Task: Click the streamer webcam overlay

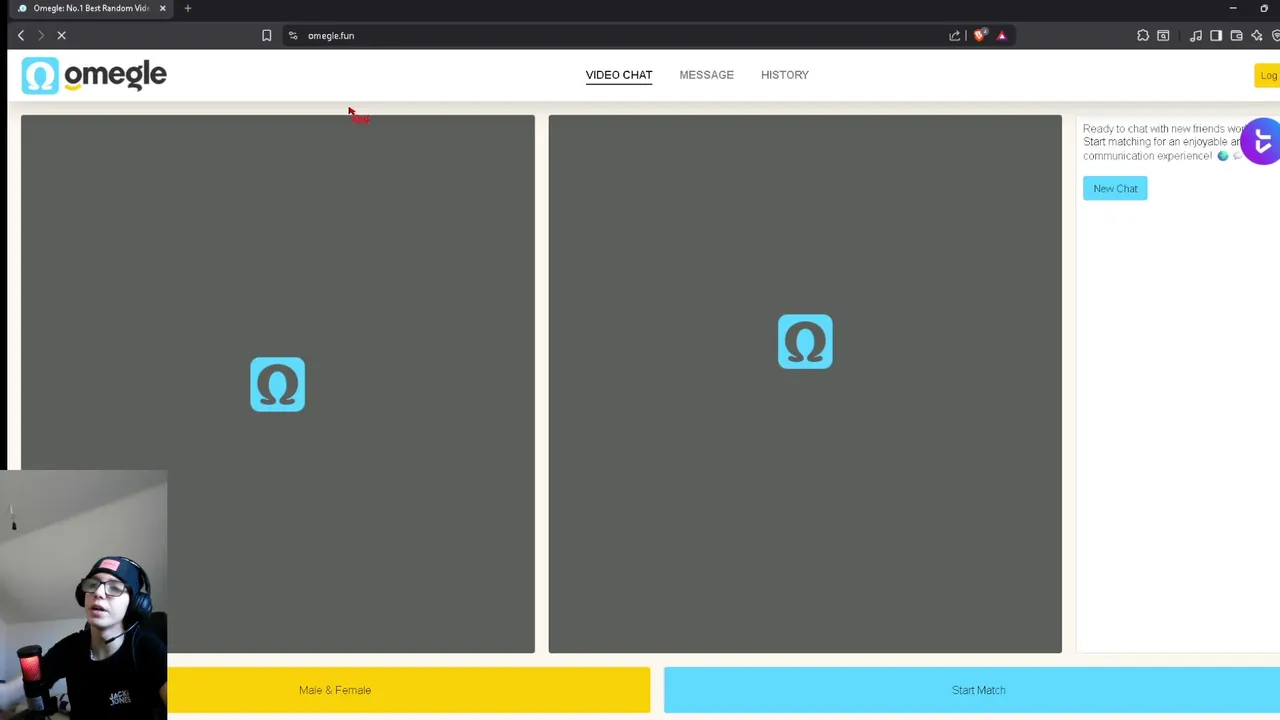Action: [x=84, y=595]
